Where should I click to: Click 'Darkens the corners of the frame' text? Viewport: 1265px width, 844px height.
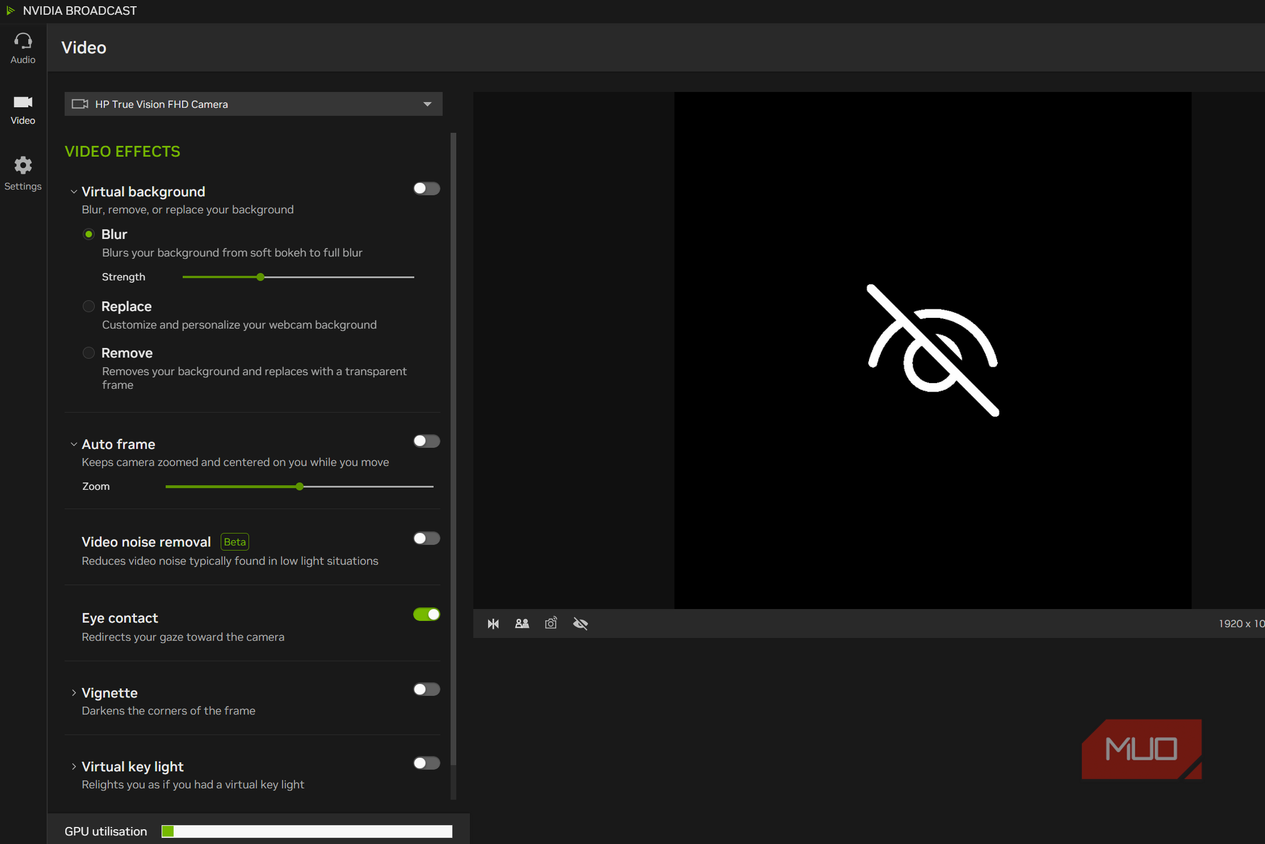169,711
